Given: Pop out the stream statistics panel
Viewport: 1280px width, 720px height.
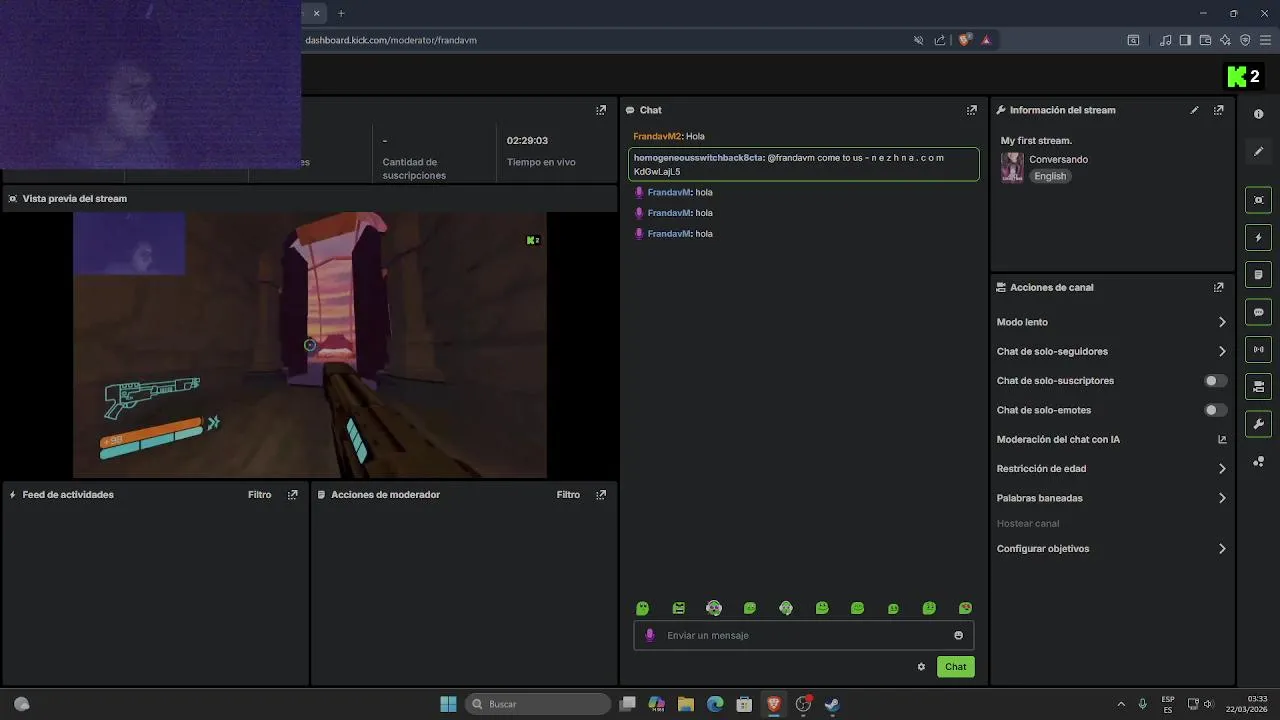Looking at the screenshot, I should coord(601,110).
